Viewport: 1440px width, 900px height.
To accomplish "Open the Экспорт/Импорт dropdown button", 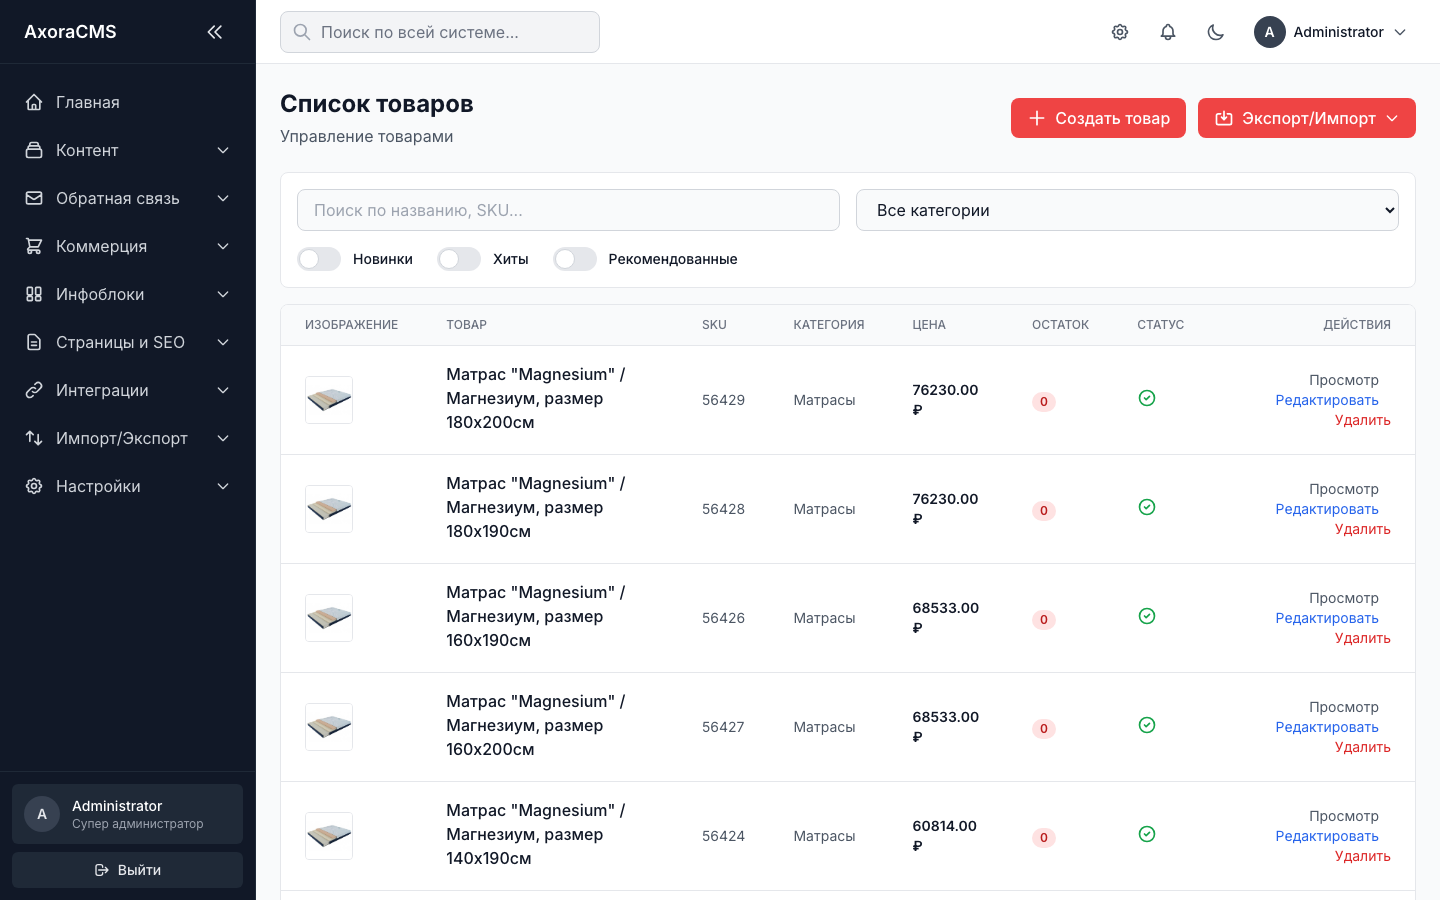I will point(1307,118).
